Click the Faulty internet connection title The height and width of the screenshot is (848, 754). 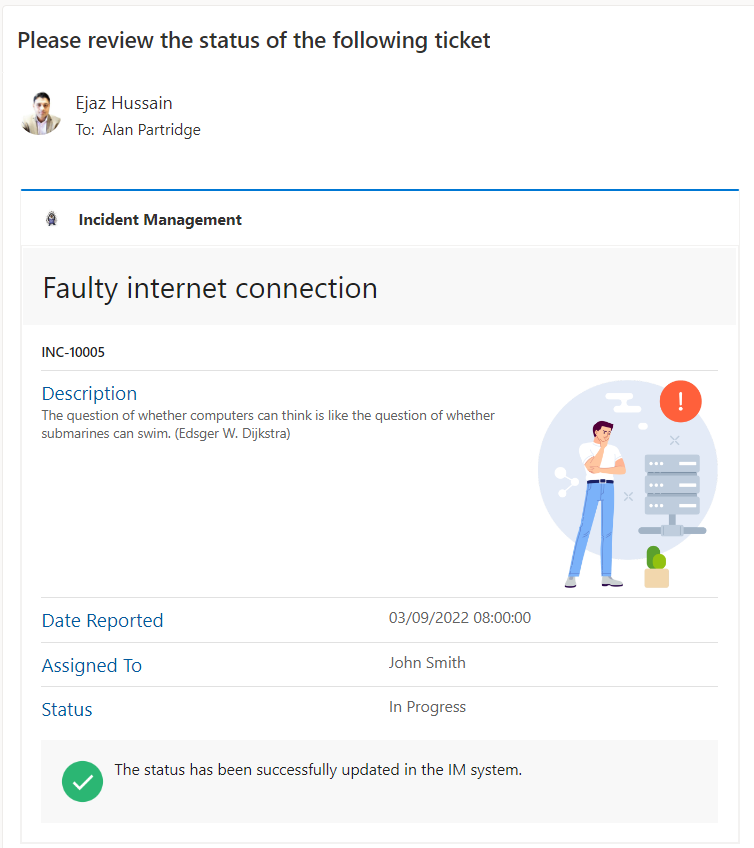pyautogui.click(x=210, y=288)
